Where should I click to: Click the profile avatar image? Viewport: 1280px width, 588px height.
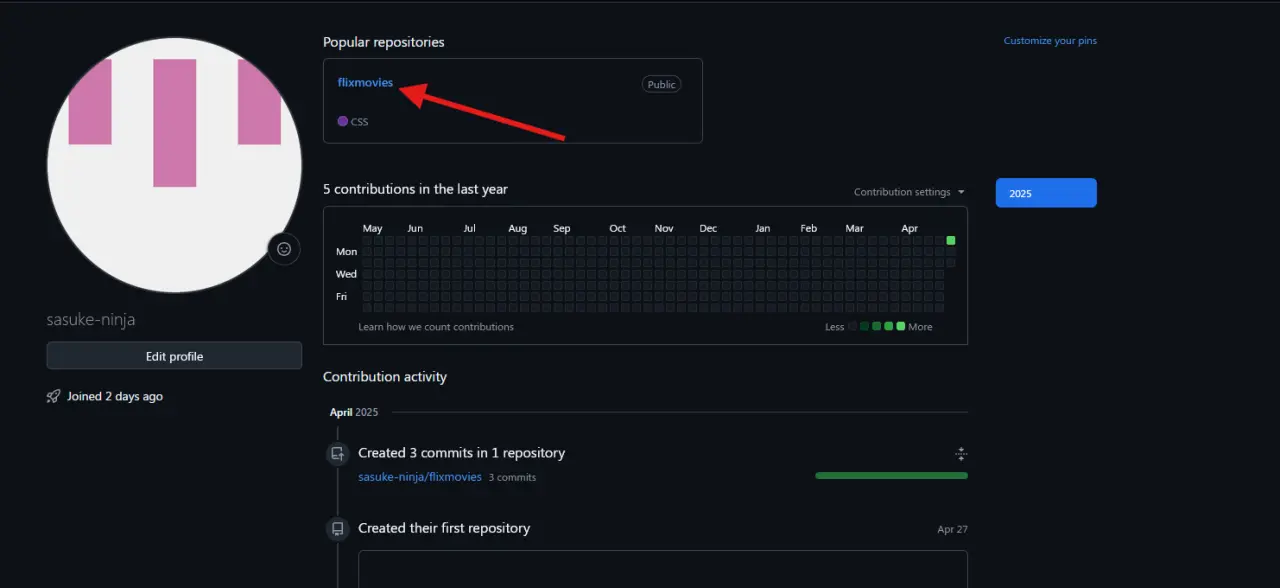tap(174, 166)
